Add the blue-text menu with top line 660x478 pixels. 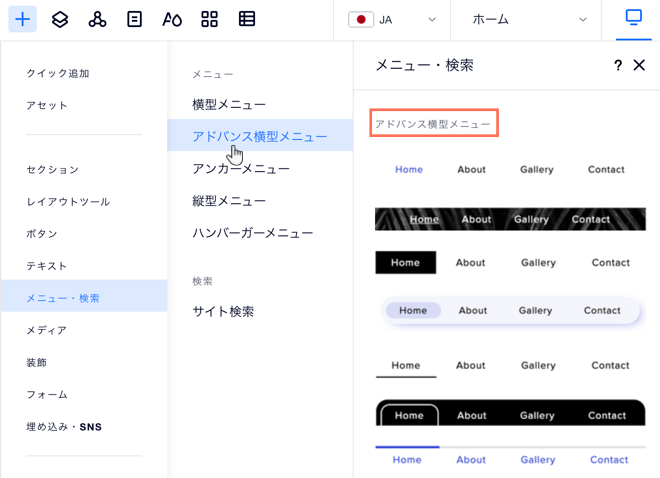tap(510, 457)
